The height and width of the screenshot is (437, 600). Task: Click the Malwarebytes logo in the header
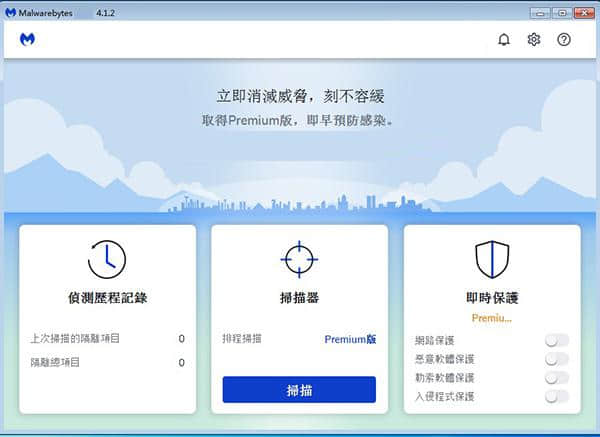28,39
